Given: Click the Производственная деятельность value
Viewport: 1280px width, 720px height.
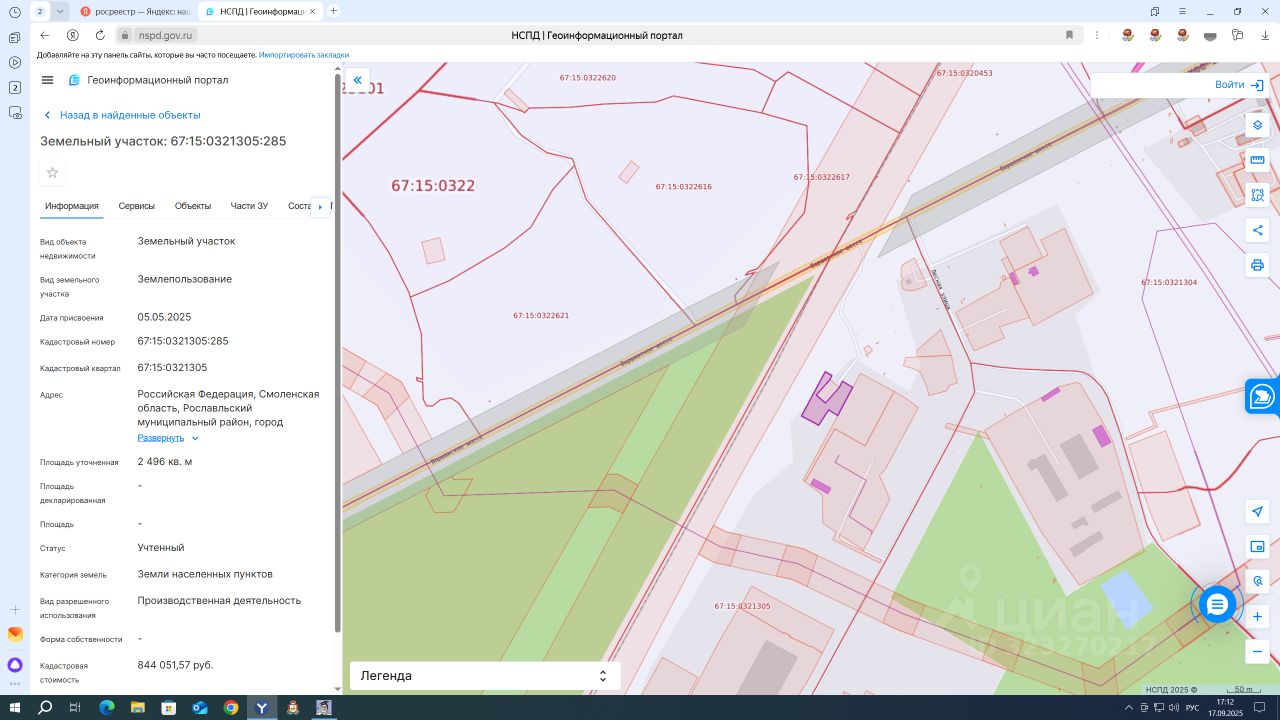Looking at the screenshot, I should (219, 601).
